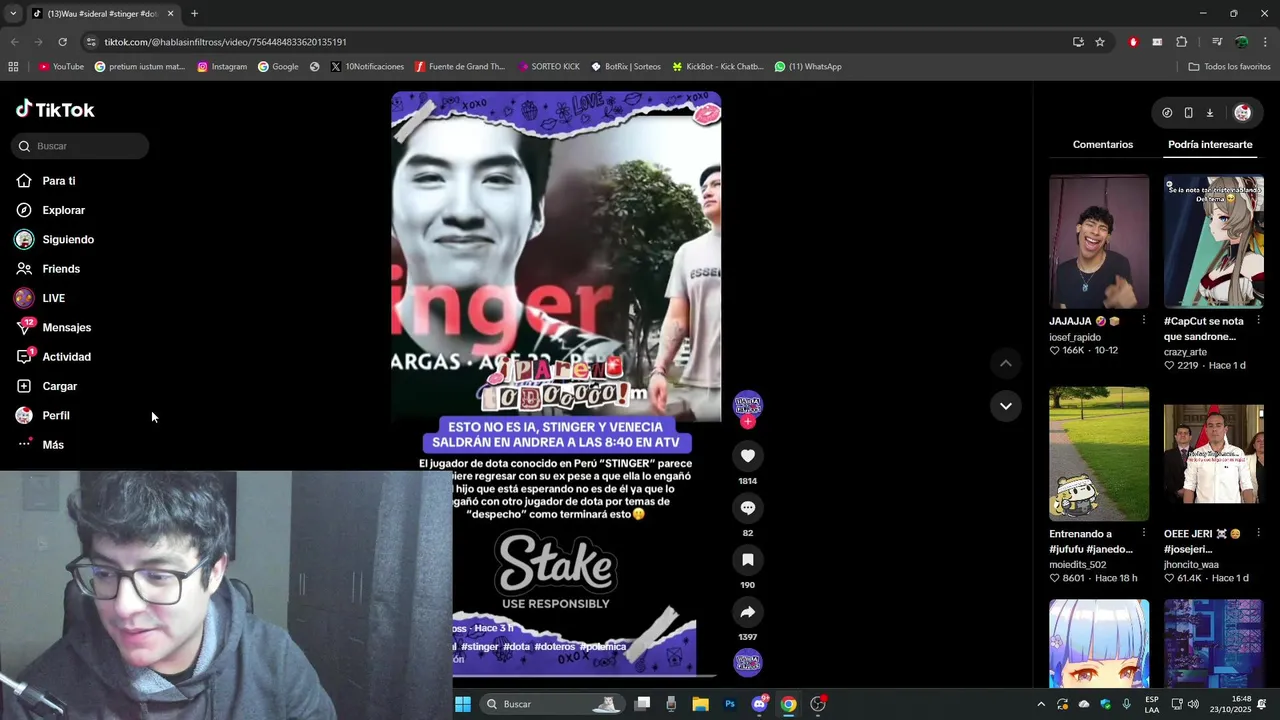Switch to the Comentarios tab
1280x720 pixels.
(x=1103, y=145)
